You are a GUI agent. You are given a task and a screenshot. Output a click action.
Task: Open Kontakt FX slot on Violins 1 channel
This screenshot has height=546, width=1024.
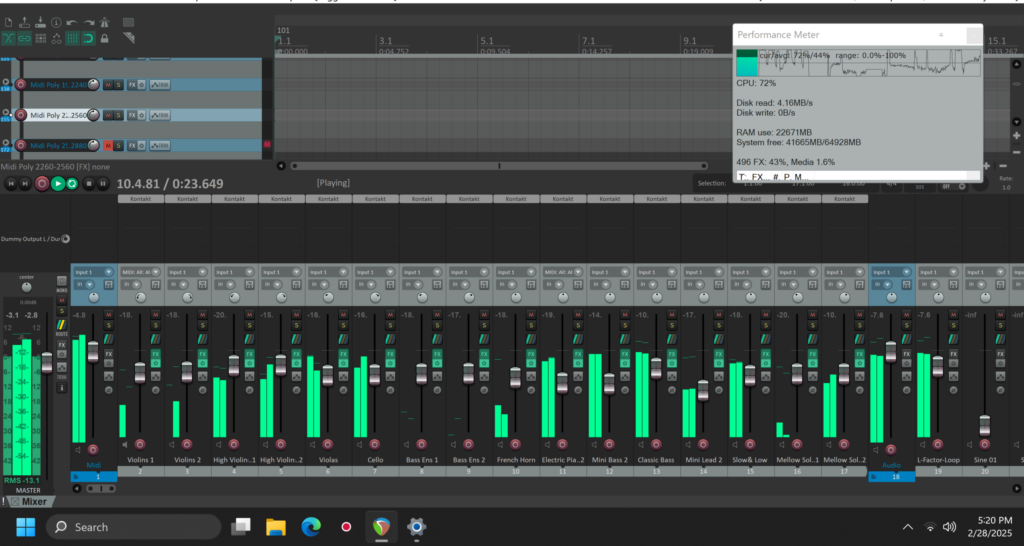(140, 199)
